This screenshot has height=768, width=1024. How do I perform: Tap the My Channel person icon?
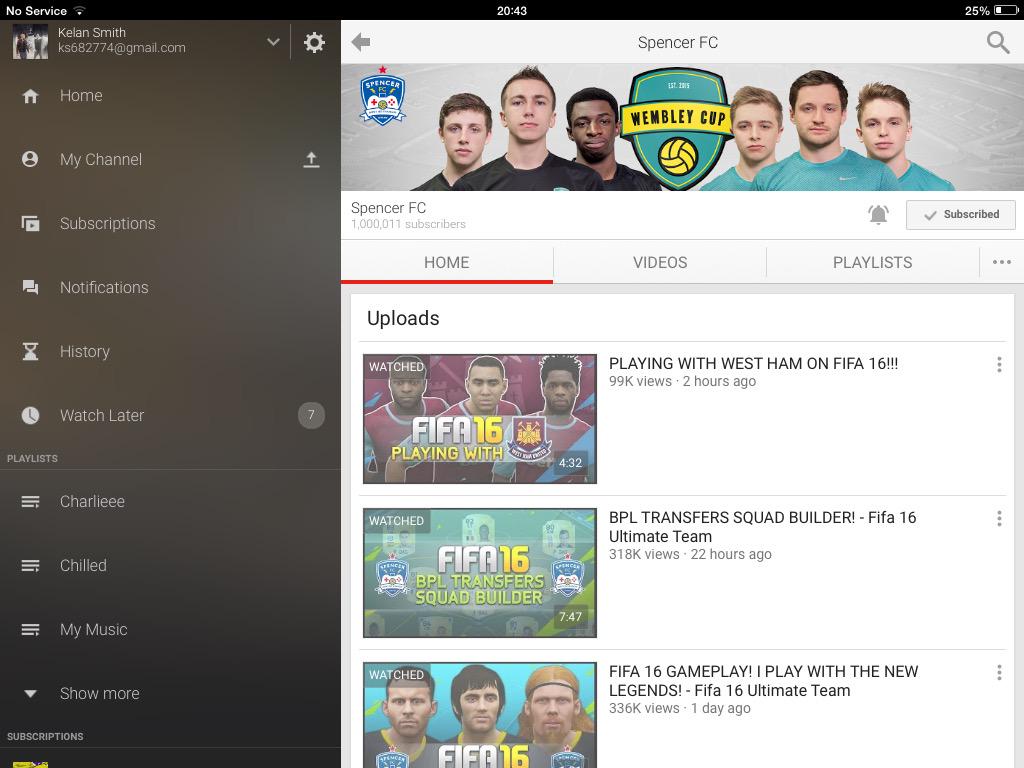(30, 159)
